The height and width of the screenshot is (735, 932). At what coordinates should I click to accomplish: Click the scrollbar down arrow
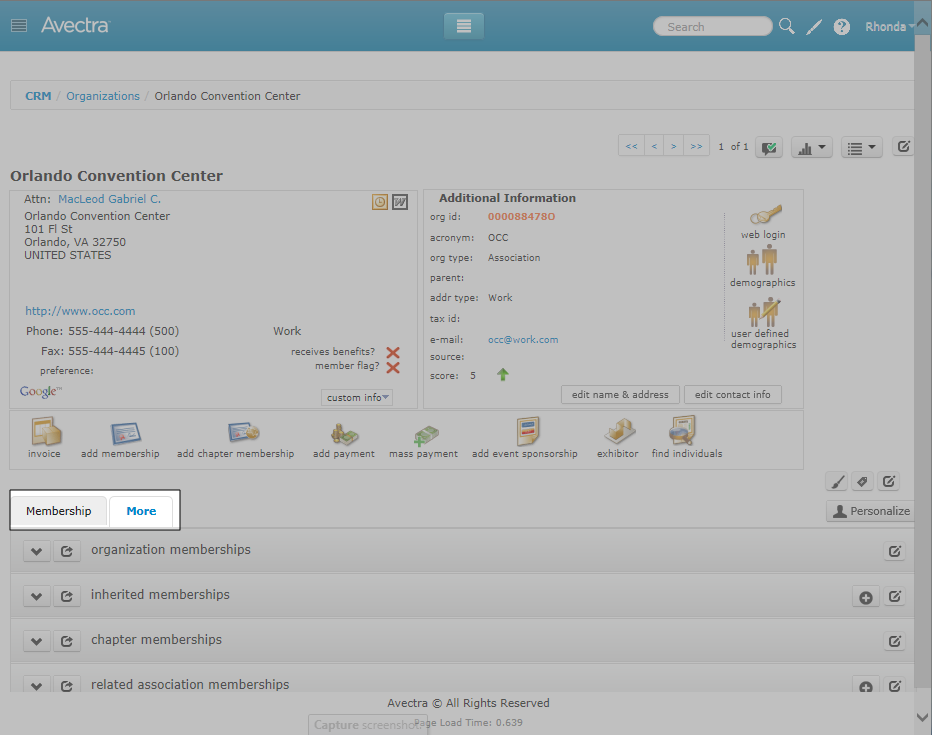tap(922, 717)
